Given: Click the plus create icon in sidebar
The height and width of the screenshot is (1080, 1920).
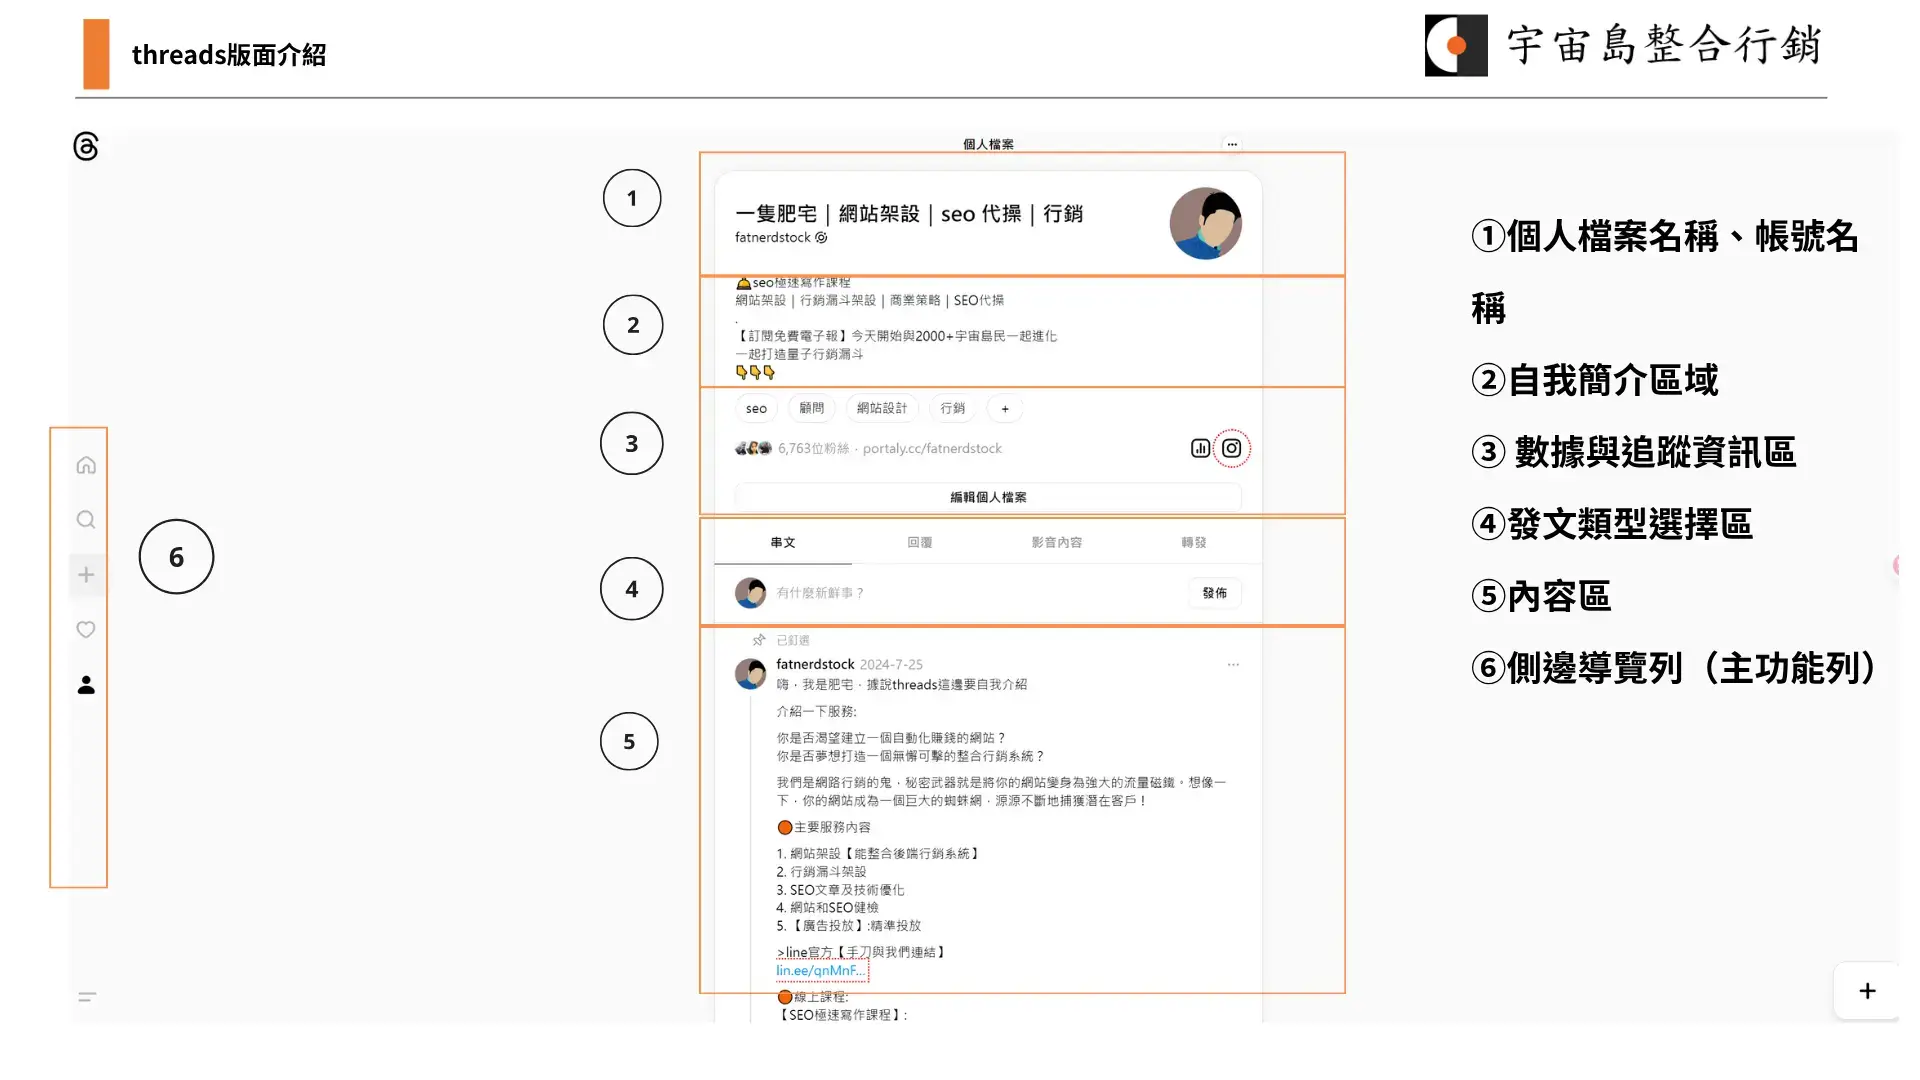Looking at the screenshot, I should point(86,575).
